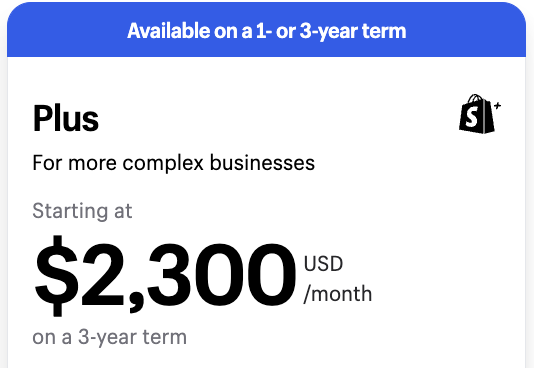Click the small plus sign beside bag logo
Viewport: 534px width, 368px height.
click(x=497, y=106)
